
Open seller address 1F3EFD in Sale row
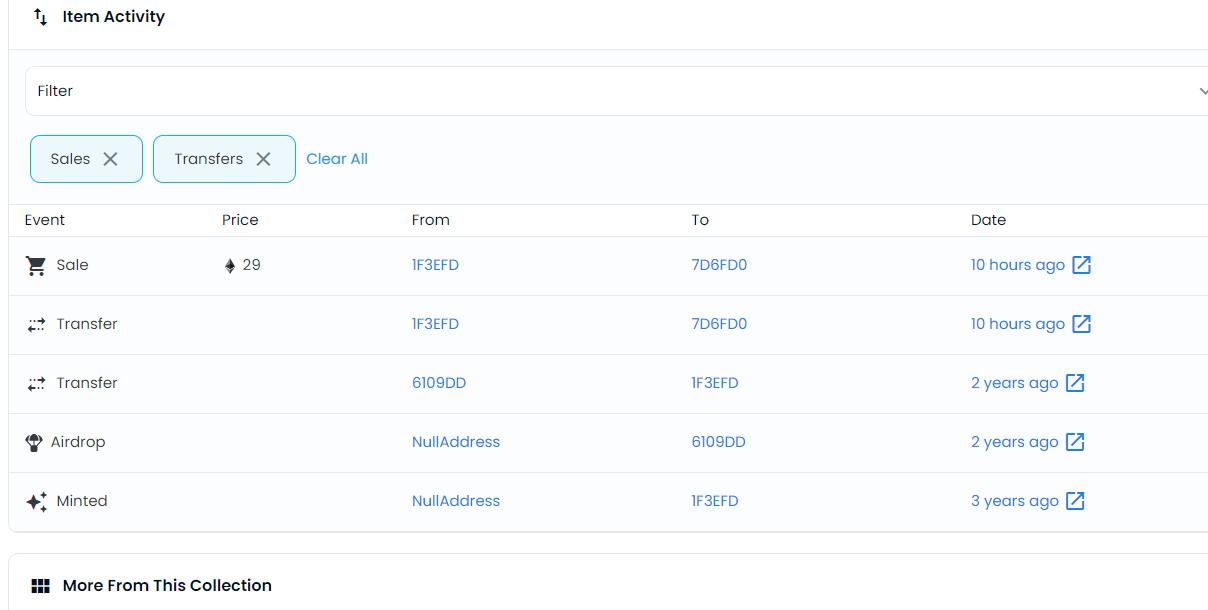pyautogui.click(x=435, y=265)
